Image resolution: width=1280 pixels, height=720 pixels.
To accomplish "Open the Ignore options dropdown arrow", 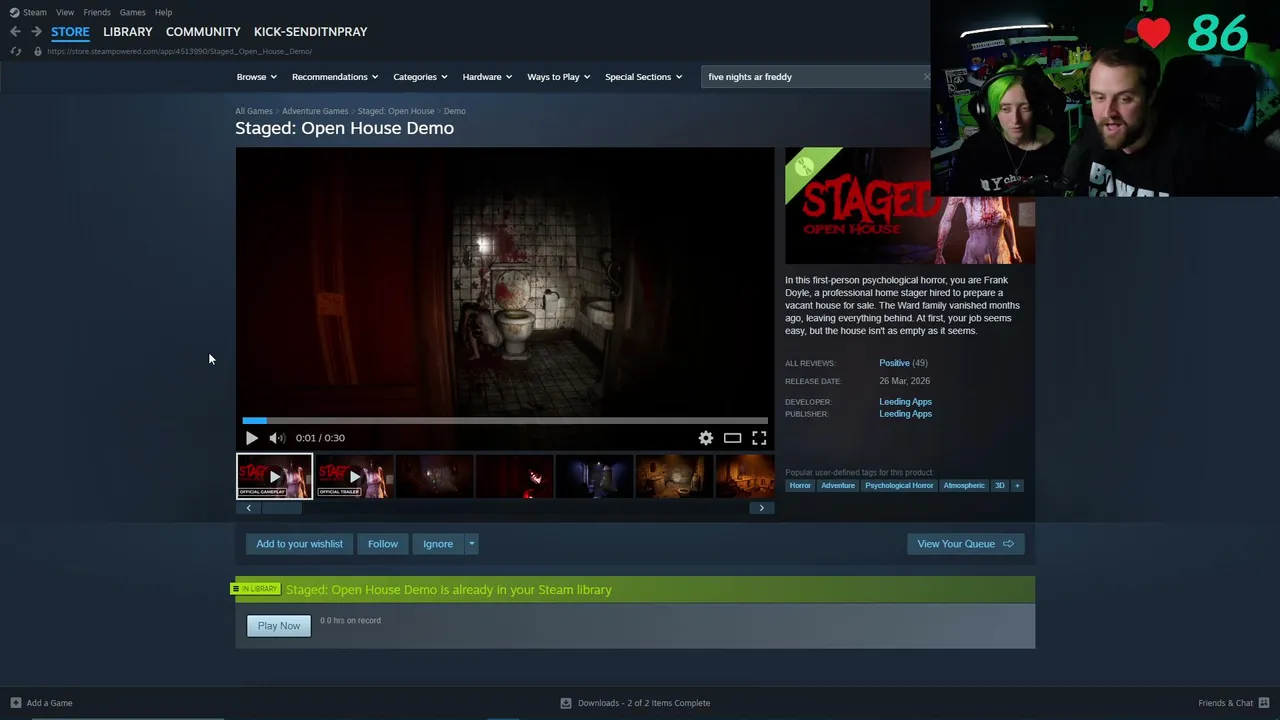I will (471, 544).
